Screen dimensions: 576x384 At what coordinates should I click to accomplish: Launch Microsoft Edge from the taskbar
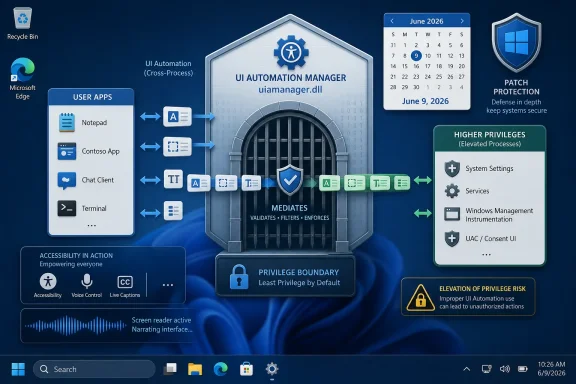pyautogui.click(x=221, y=369)
